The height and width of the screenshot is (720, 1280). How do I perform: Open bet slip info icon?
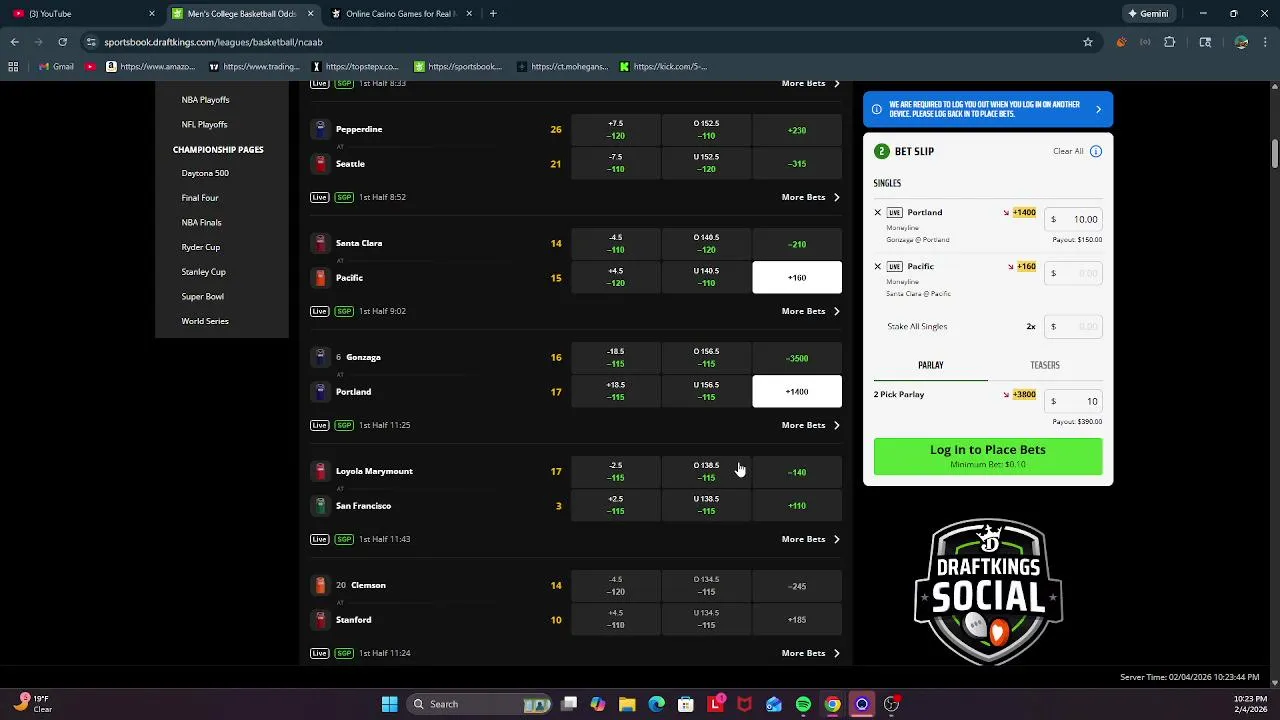(1096, 151)
